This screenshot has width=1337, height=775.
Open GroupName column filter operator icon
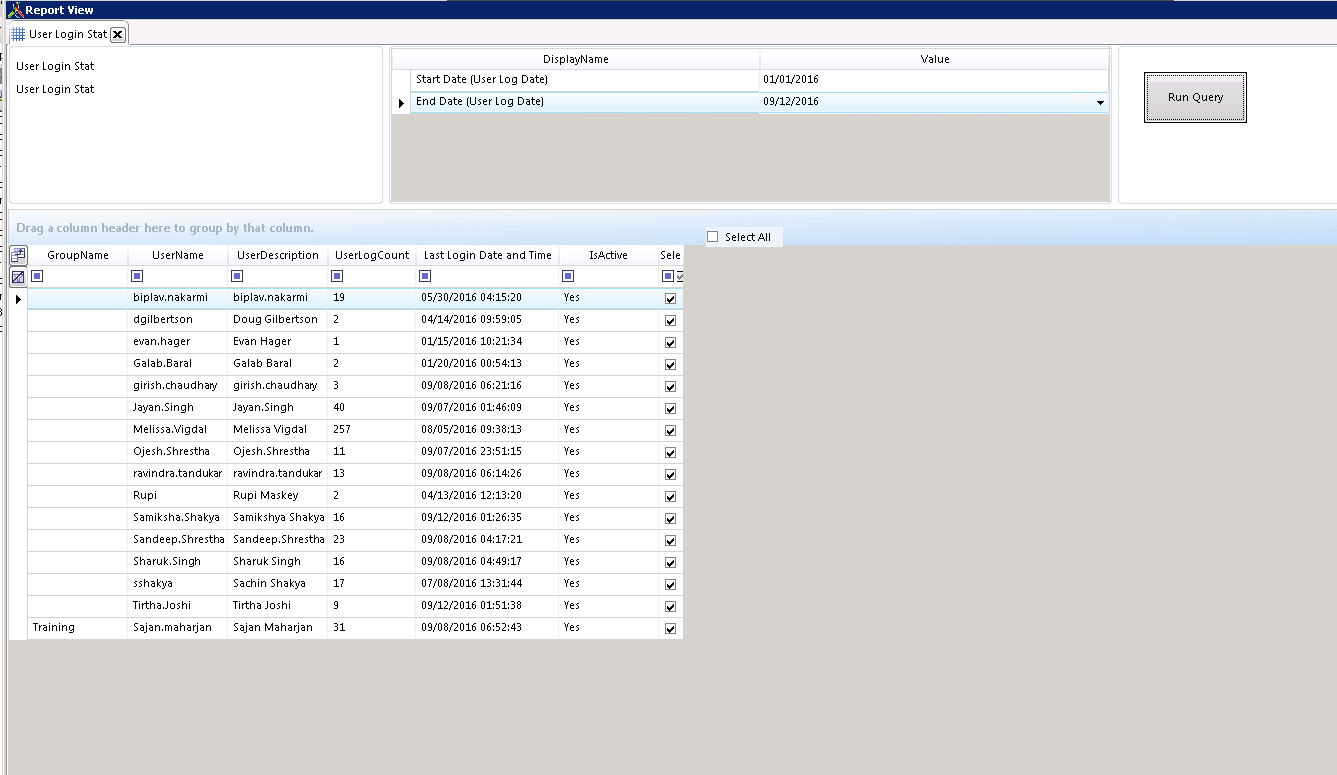coord(38,277)
